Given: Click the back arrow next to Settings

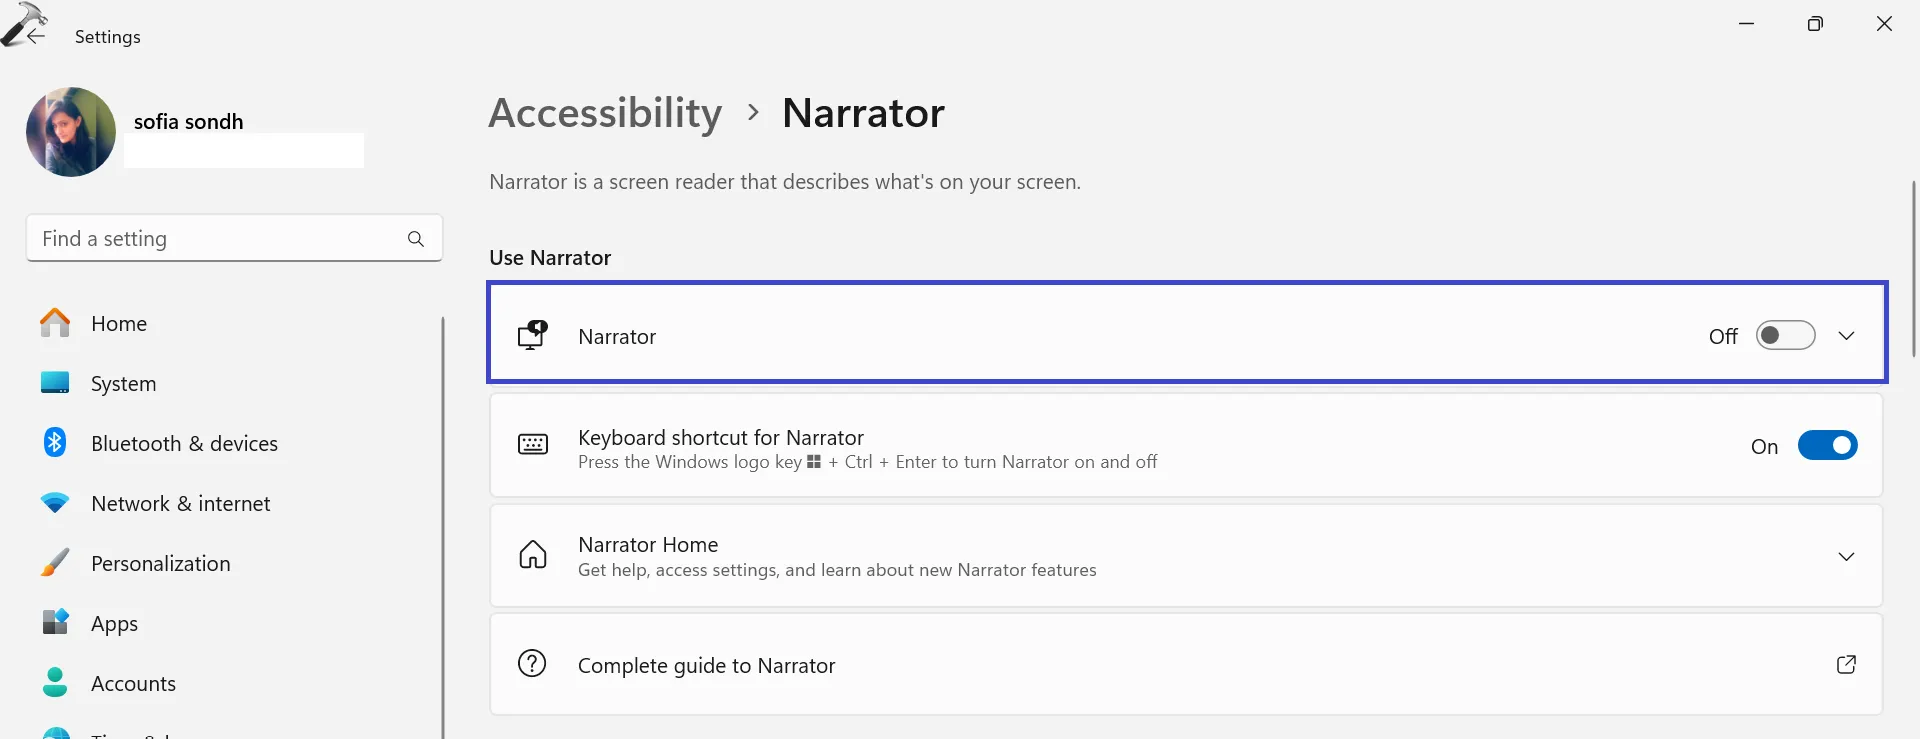Looking at the screenshot, I should pos(36,36).
